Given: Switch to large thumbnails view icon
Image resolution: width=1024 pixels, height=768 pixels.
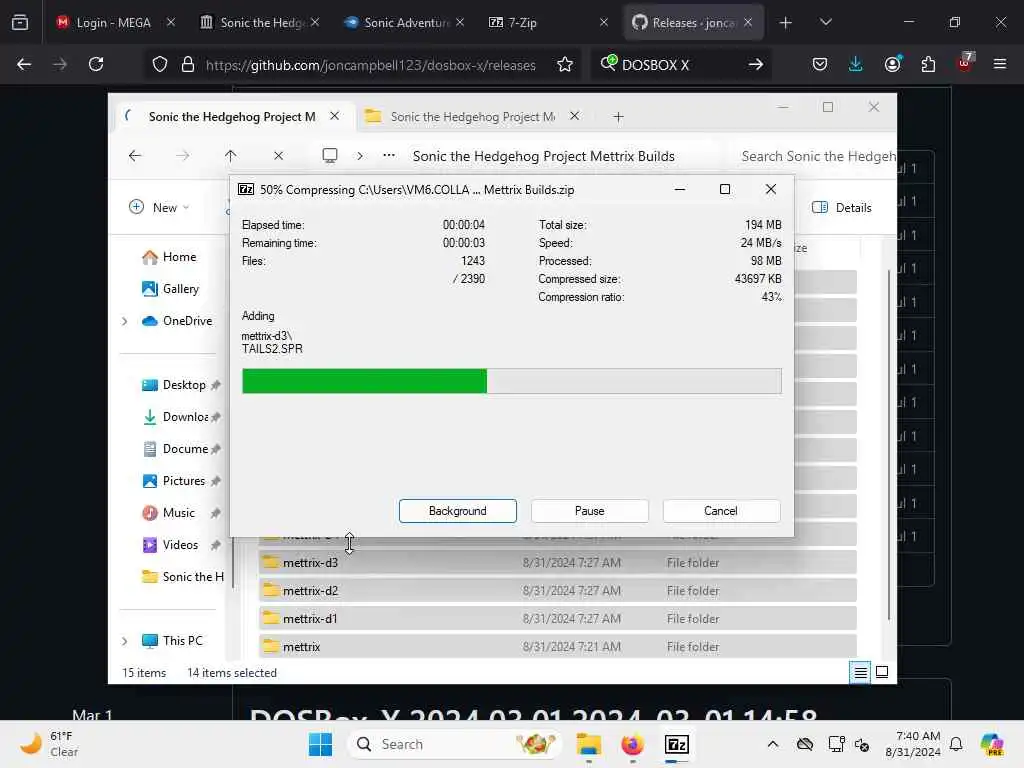Looking at the screenshot, I should point(882,672).
